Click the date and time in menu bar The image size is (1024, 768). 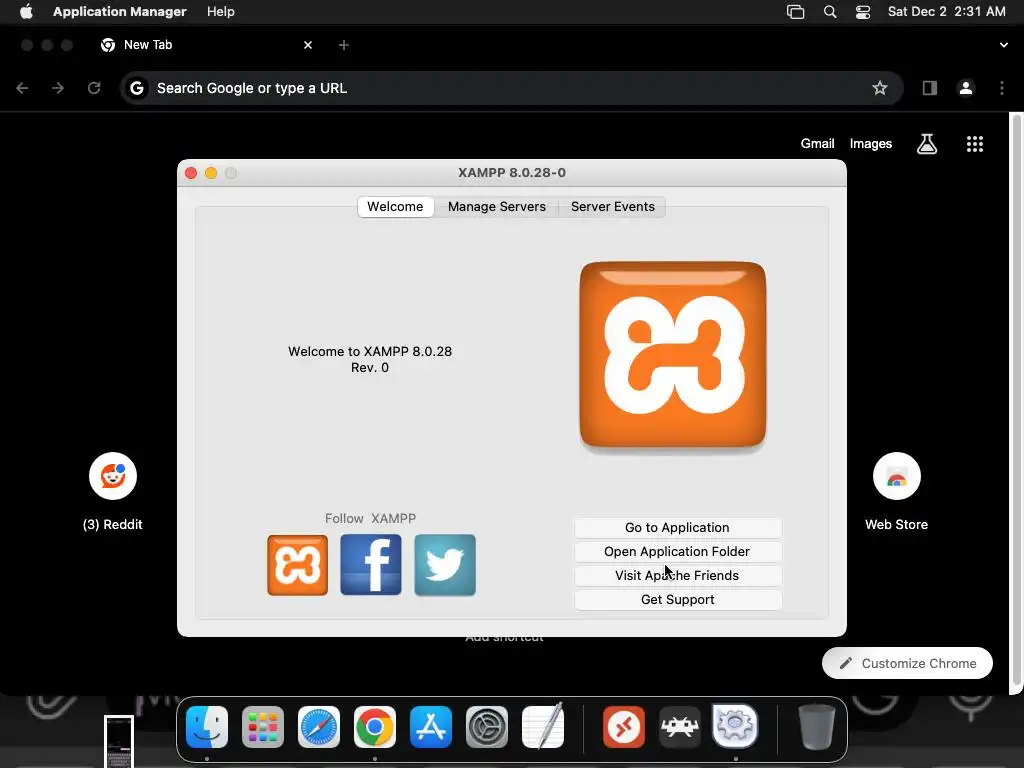point(946,12)
